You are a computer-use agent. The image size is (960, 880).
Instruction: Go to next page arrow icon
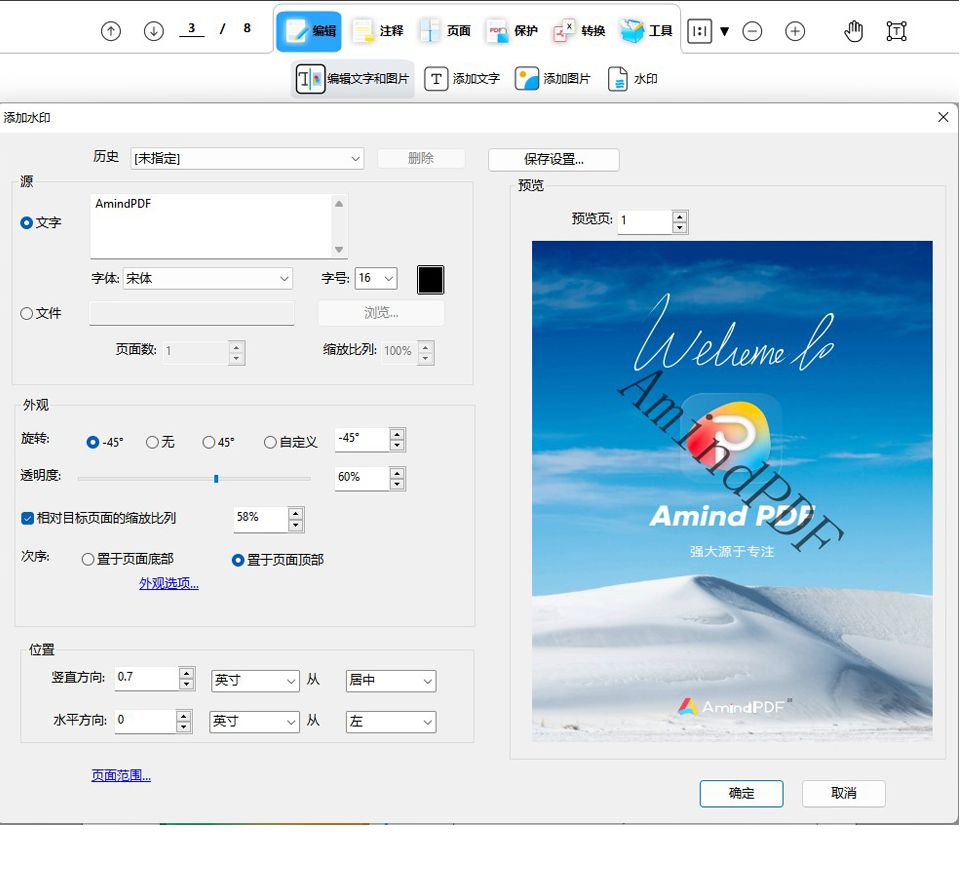pos(154,31)
